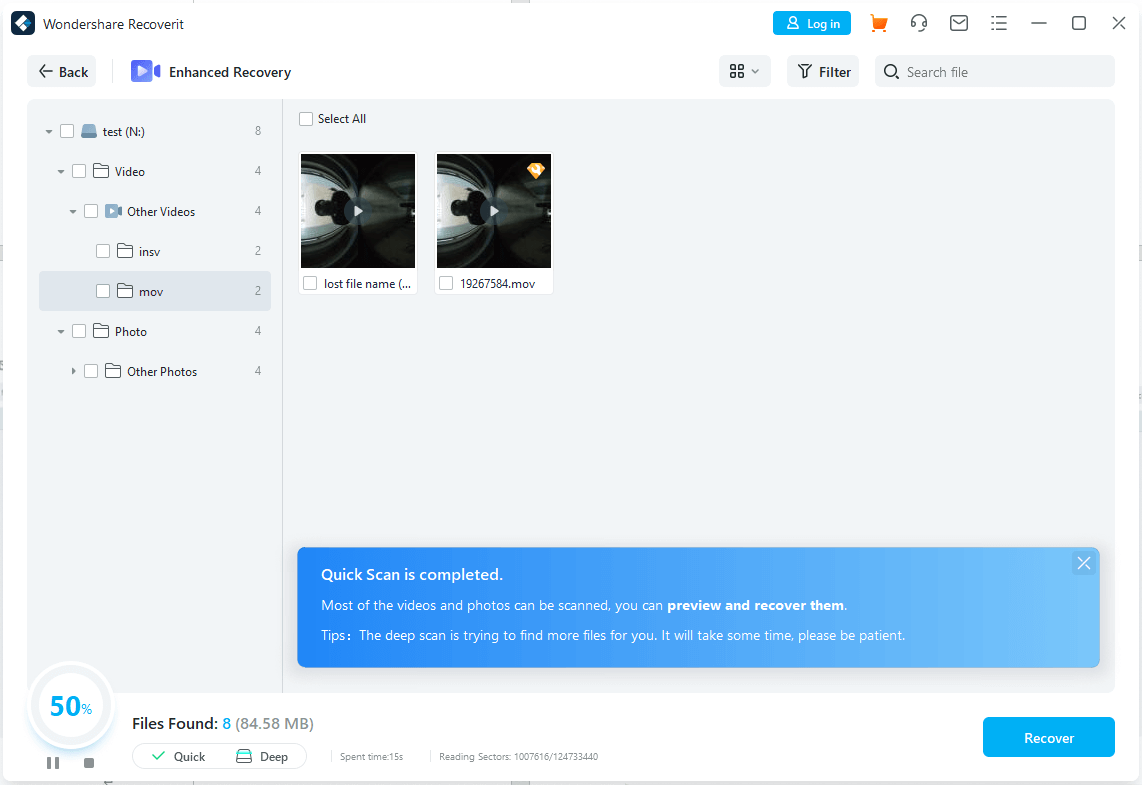This screenshot has width=1142, height=785.
Task: Open the headset support icon
Action: point(919,23)
